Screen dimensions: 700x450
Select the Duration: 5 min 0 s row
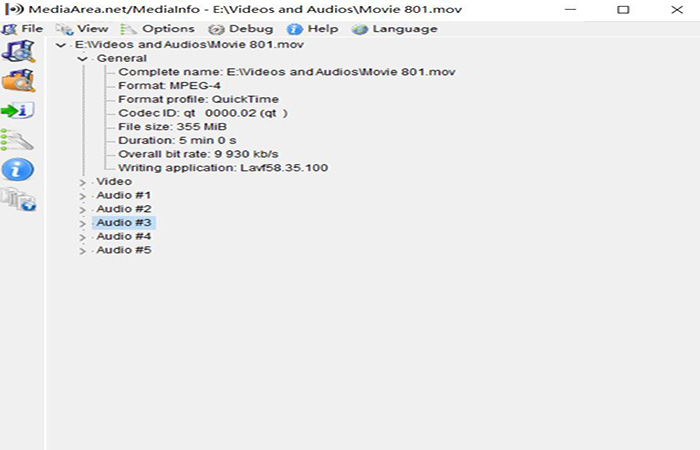click(177, 140)
